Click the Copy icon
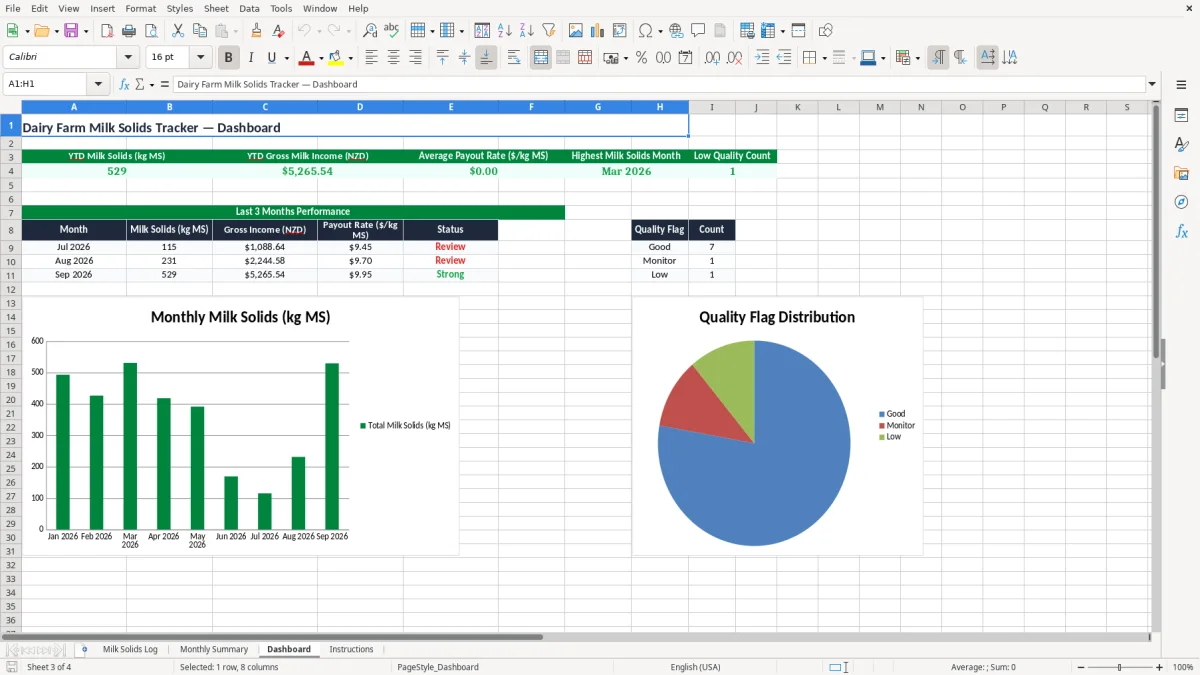1200x675 pixels. [200, 31]
